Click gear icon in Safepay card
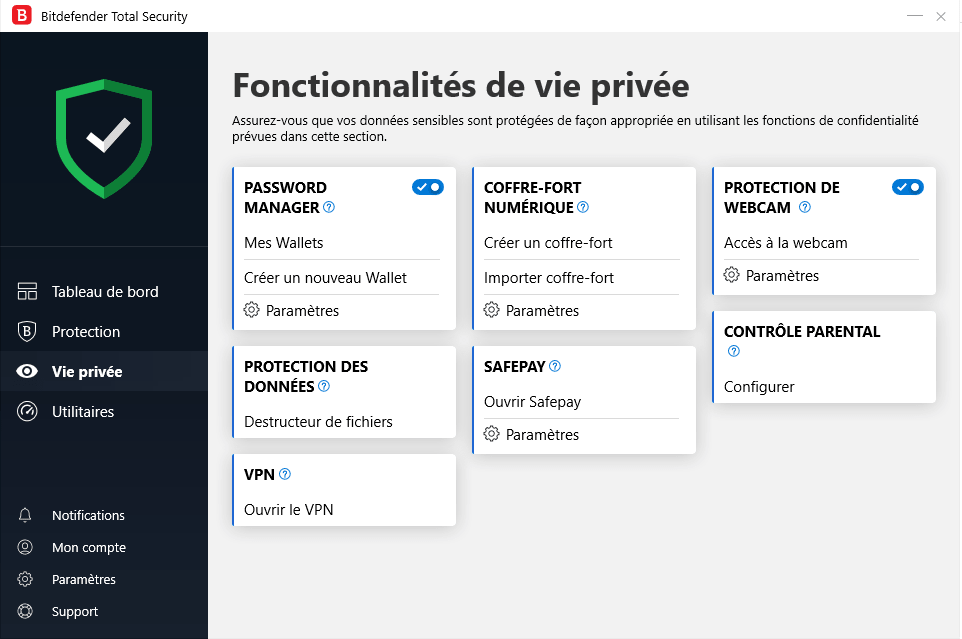The width and height of the screenshot is (962, 639). [491, 434]
